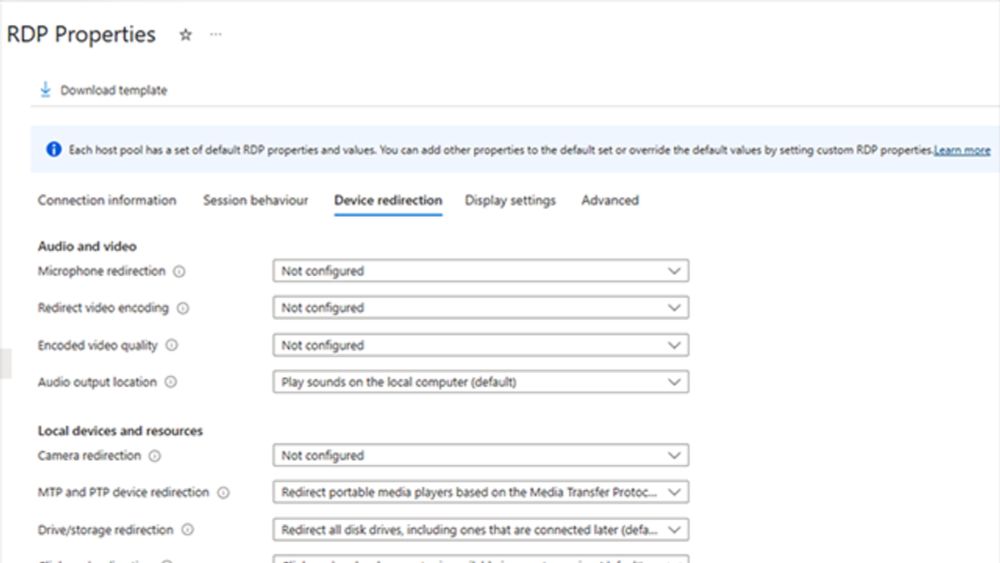This screenshot has height=563, width=1000.
Task: Open the Camera redirection dropdown
Action: [481, 455]
